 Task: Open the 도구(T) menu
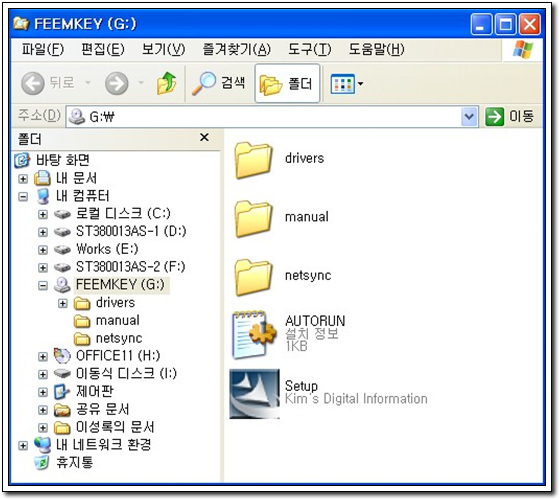click(x=310, y=49)
